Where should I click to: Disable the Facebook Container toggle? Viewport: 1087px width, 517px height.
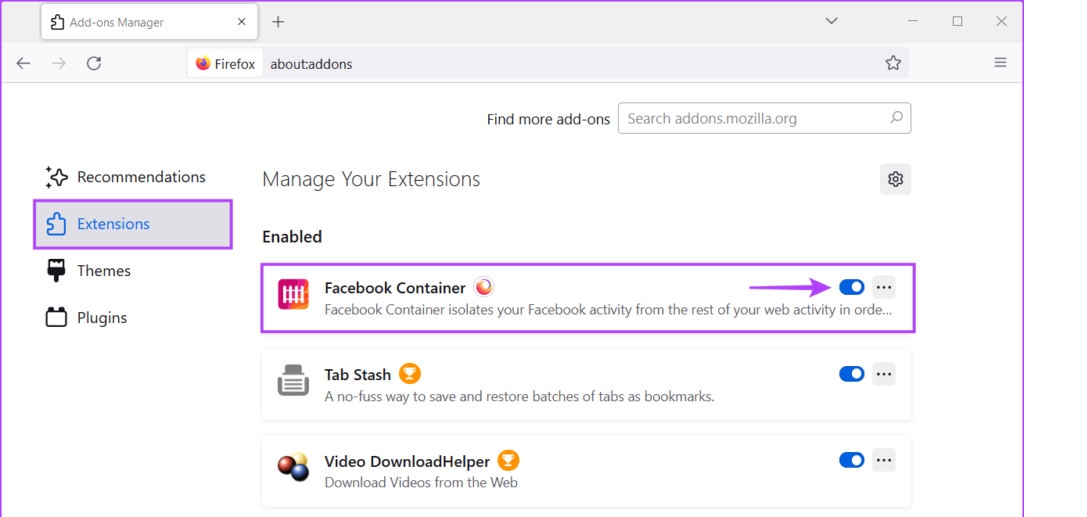[x=852, y=287]
